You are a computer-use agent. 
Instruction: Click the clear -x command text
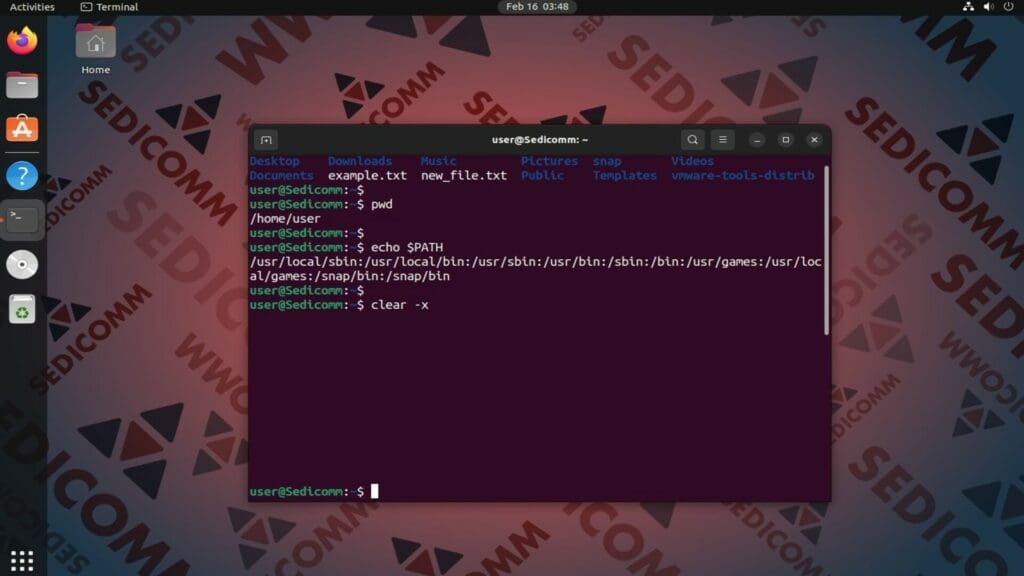click(400, 305)
